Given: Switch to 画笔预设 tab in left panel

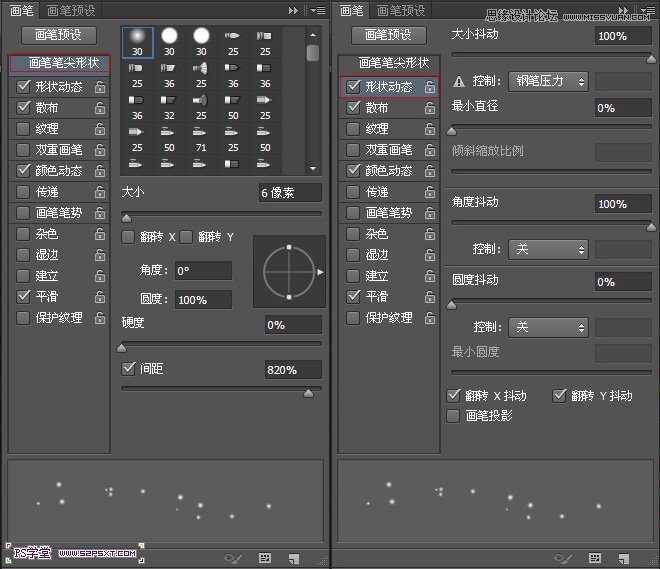Looking at the screenshot, I should pyautogui.click(x=71, y=11).
